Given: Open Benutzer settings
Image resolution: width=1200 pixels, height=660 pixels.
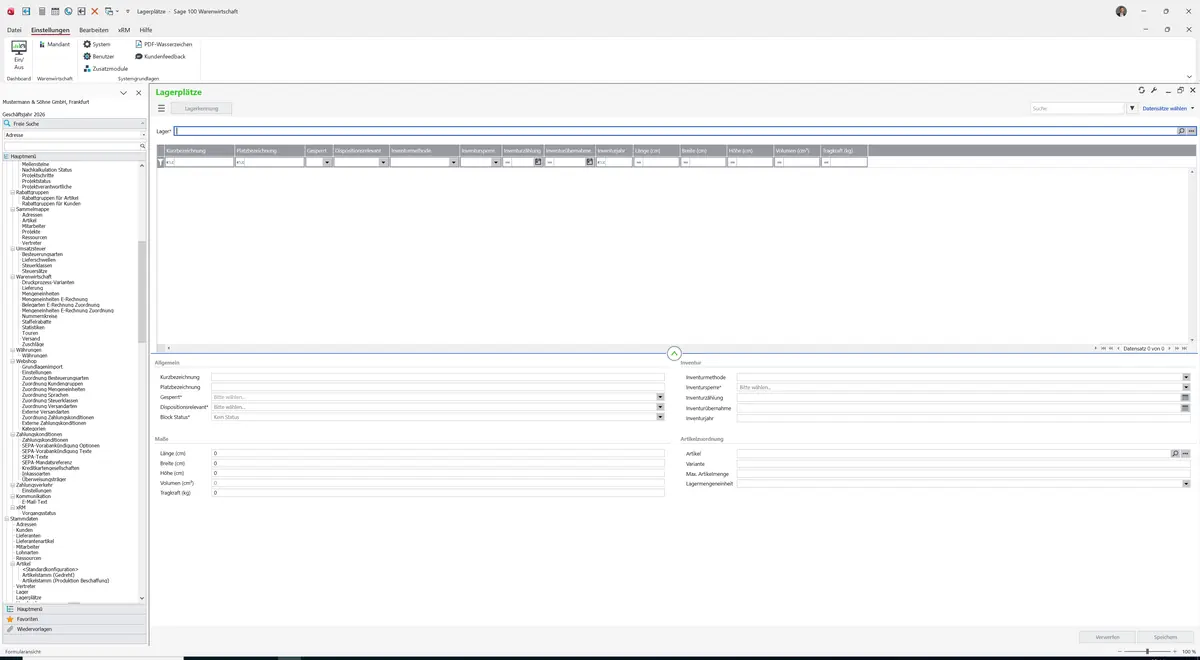Looking at the screenshot, I should [x=99, y=56].
